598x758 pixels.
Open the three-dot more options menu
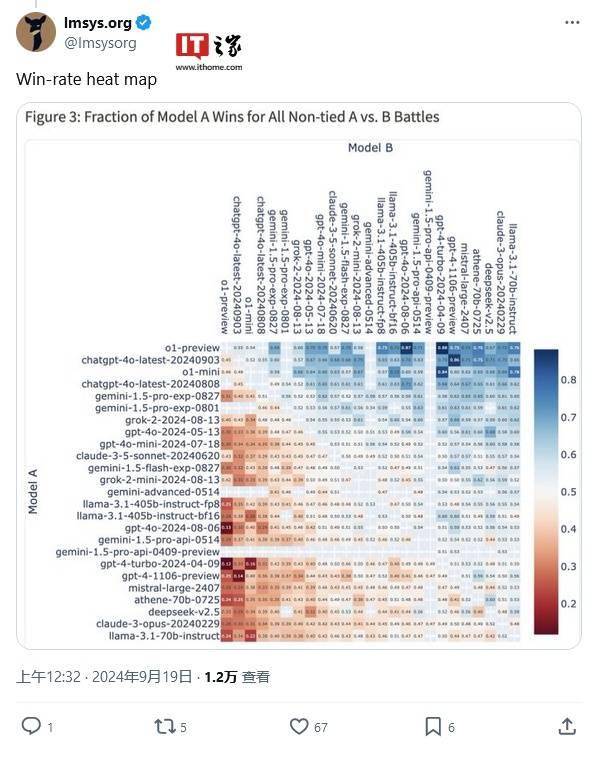tap(572, 22)
